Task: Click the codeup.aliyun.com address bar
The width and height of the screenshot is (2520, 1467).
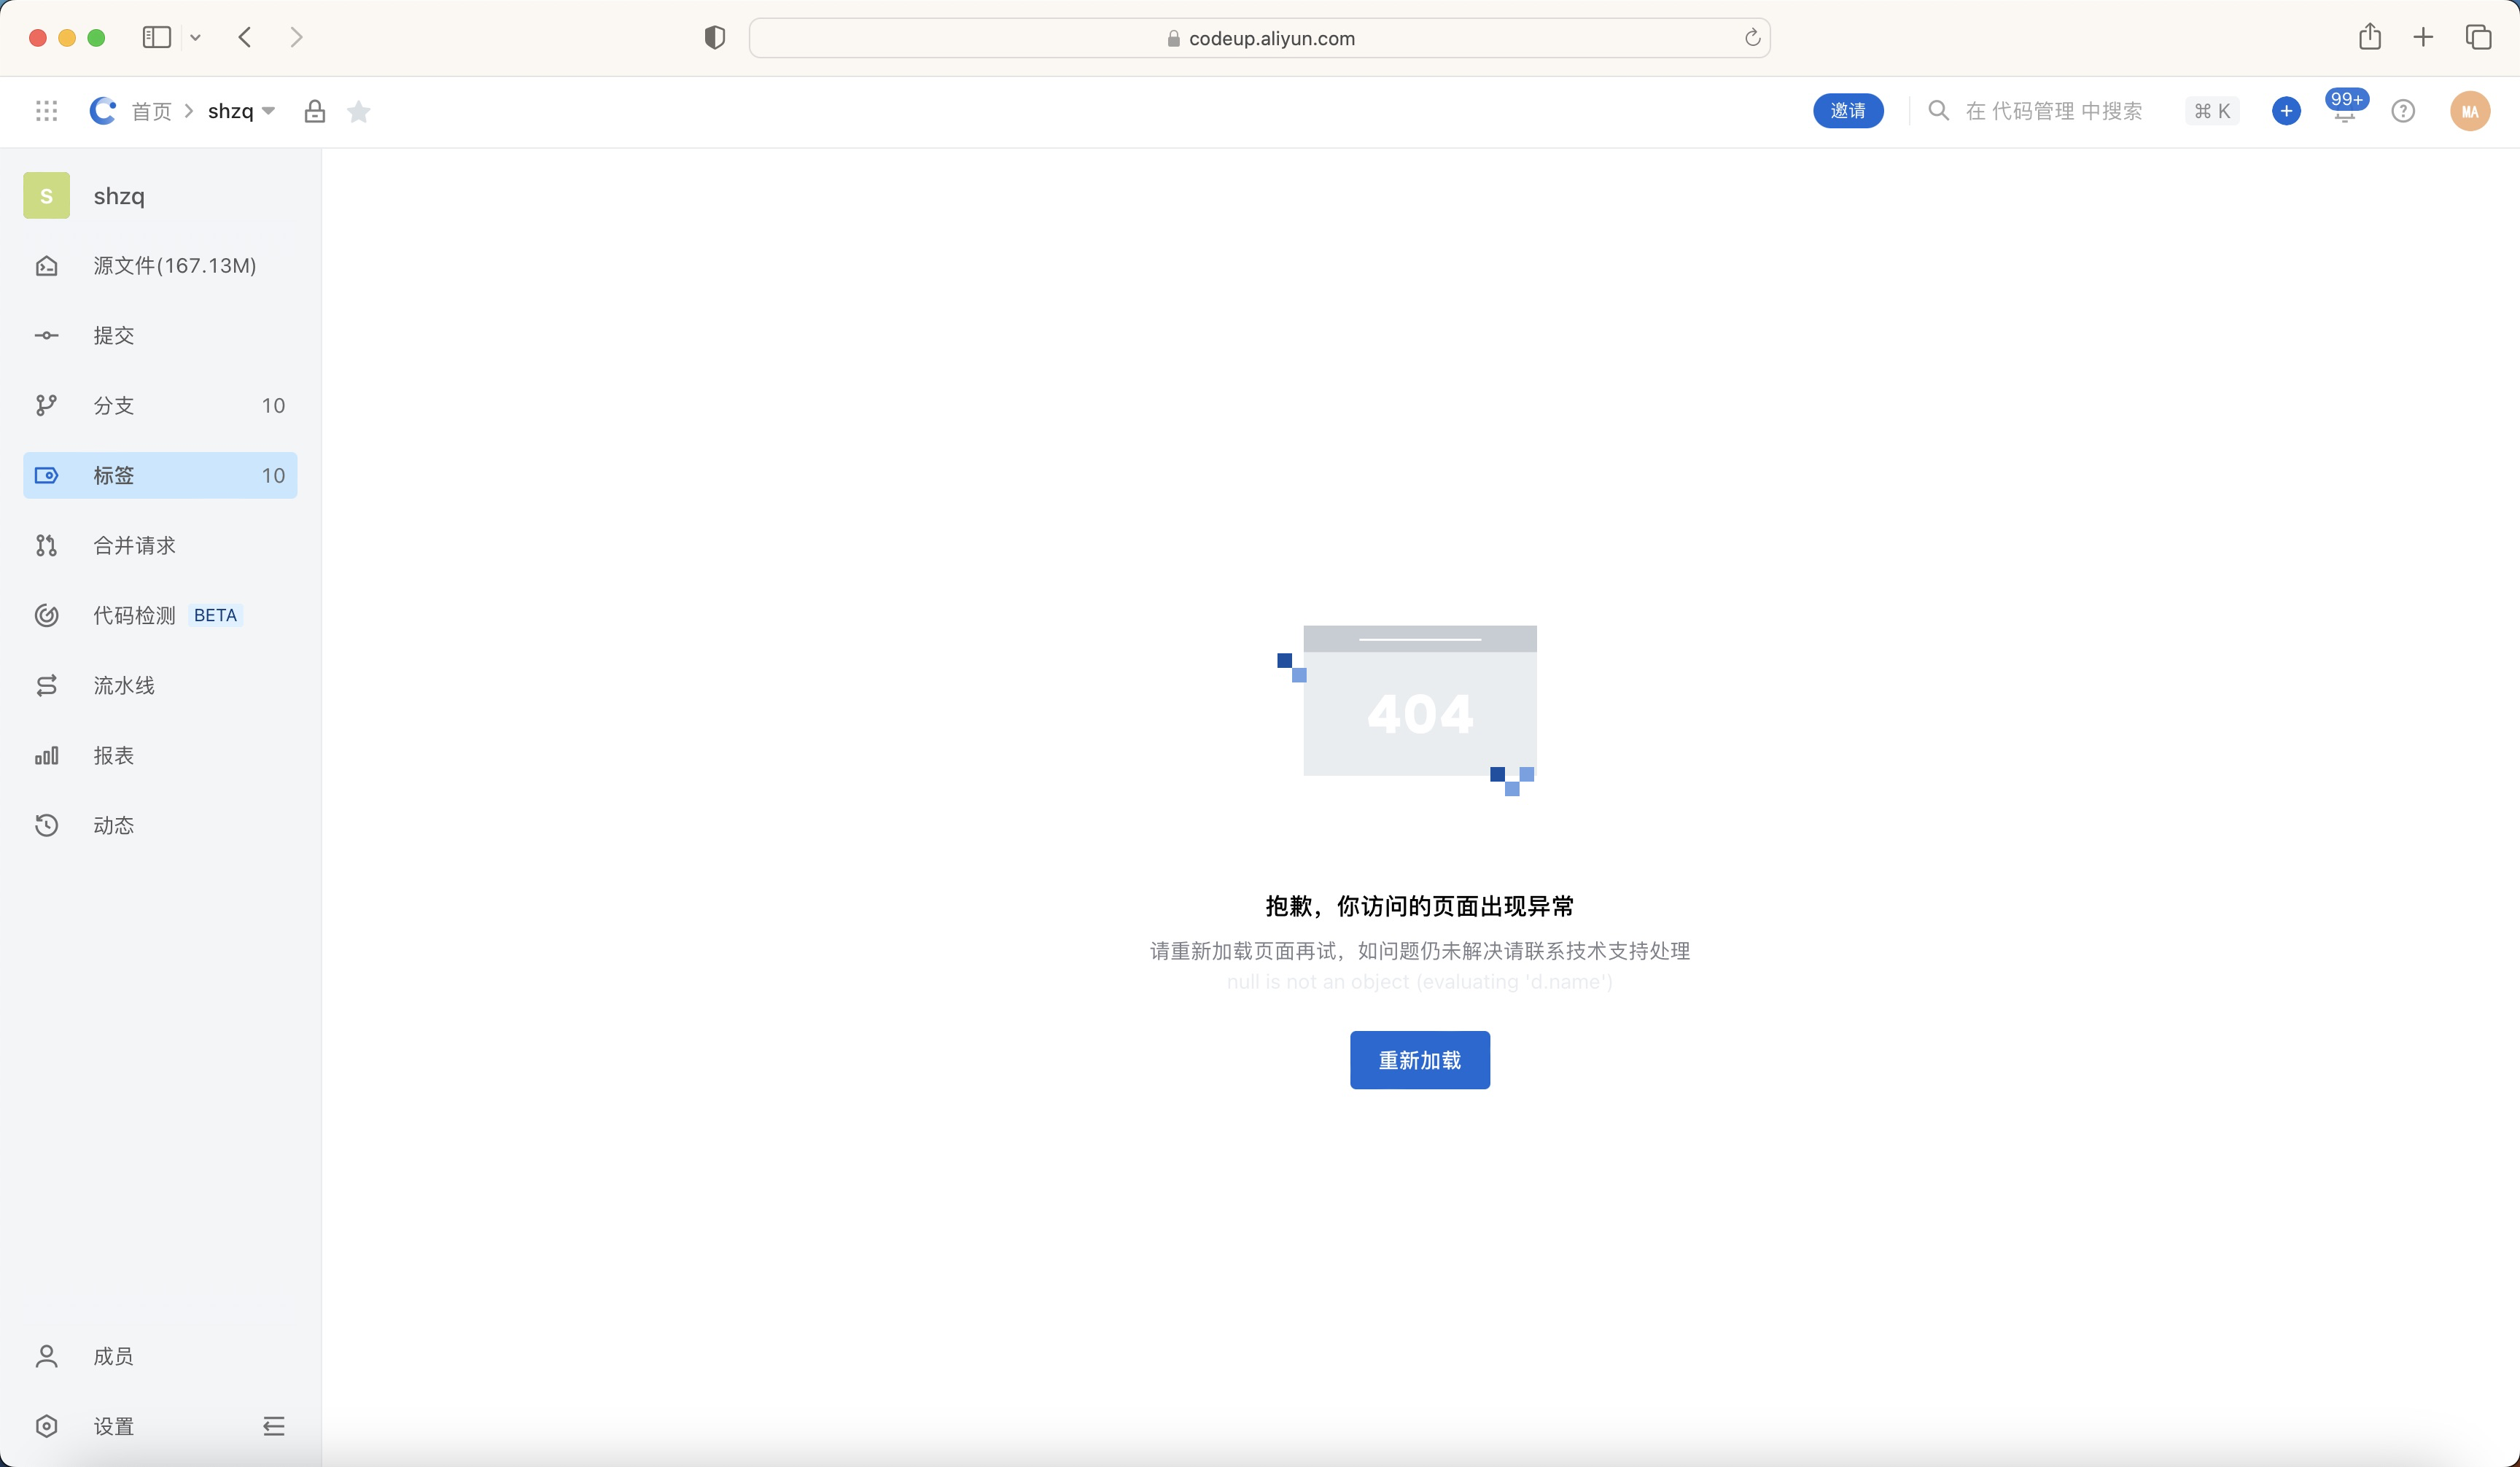Action: 1260,38
